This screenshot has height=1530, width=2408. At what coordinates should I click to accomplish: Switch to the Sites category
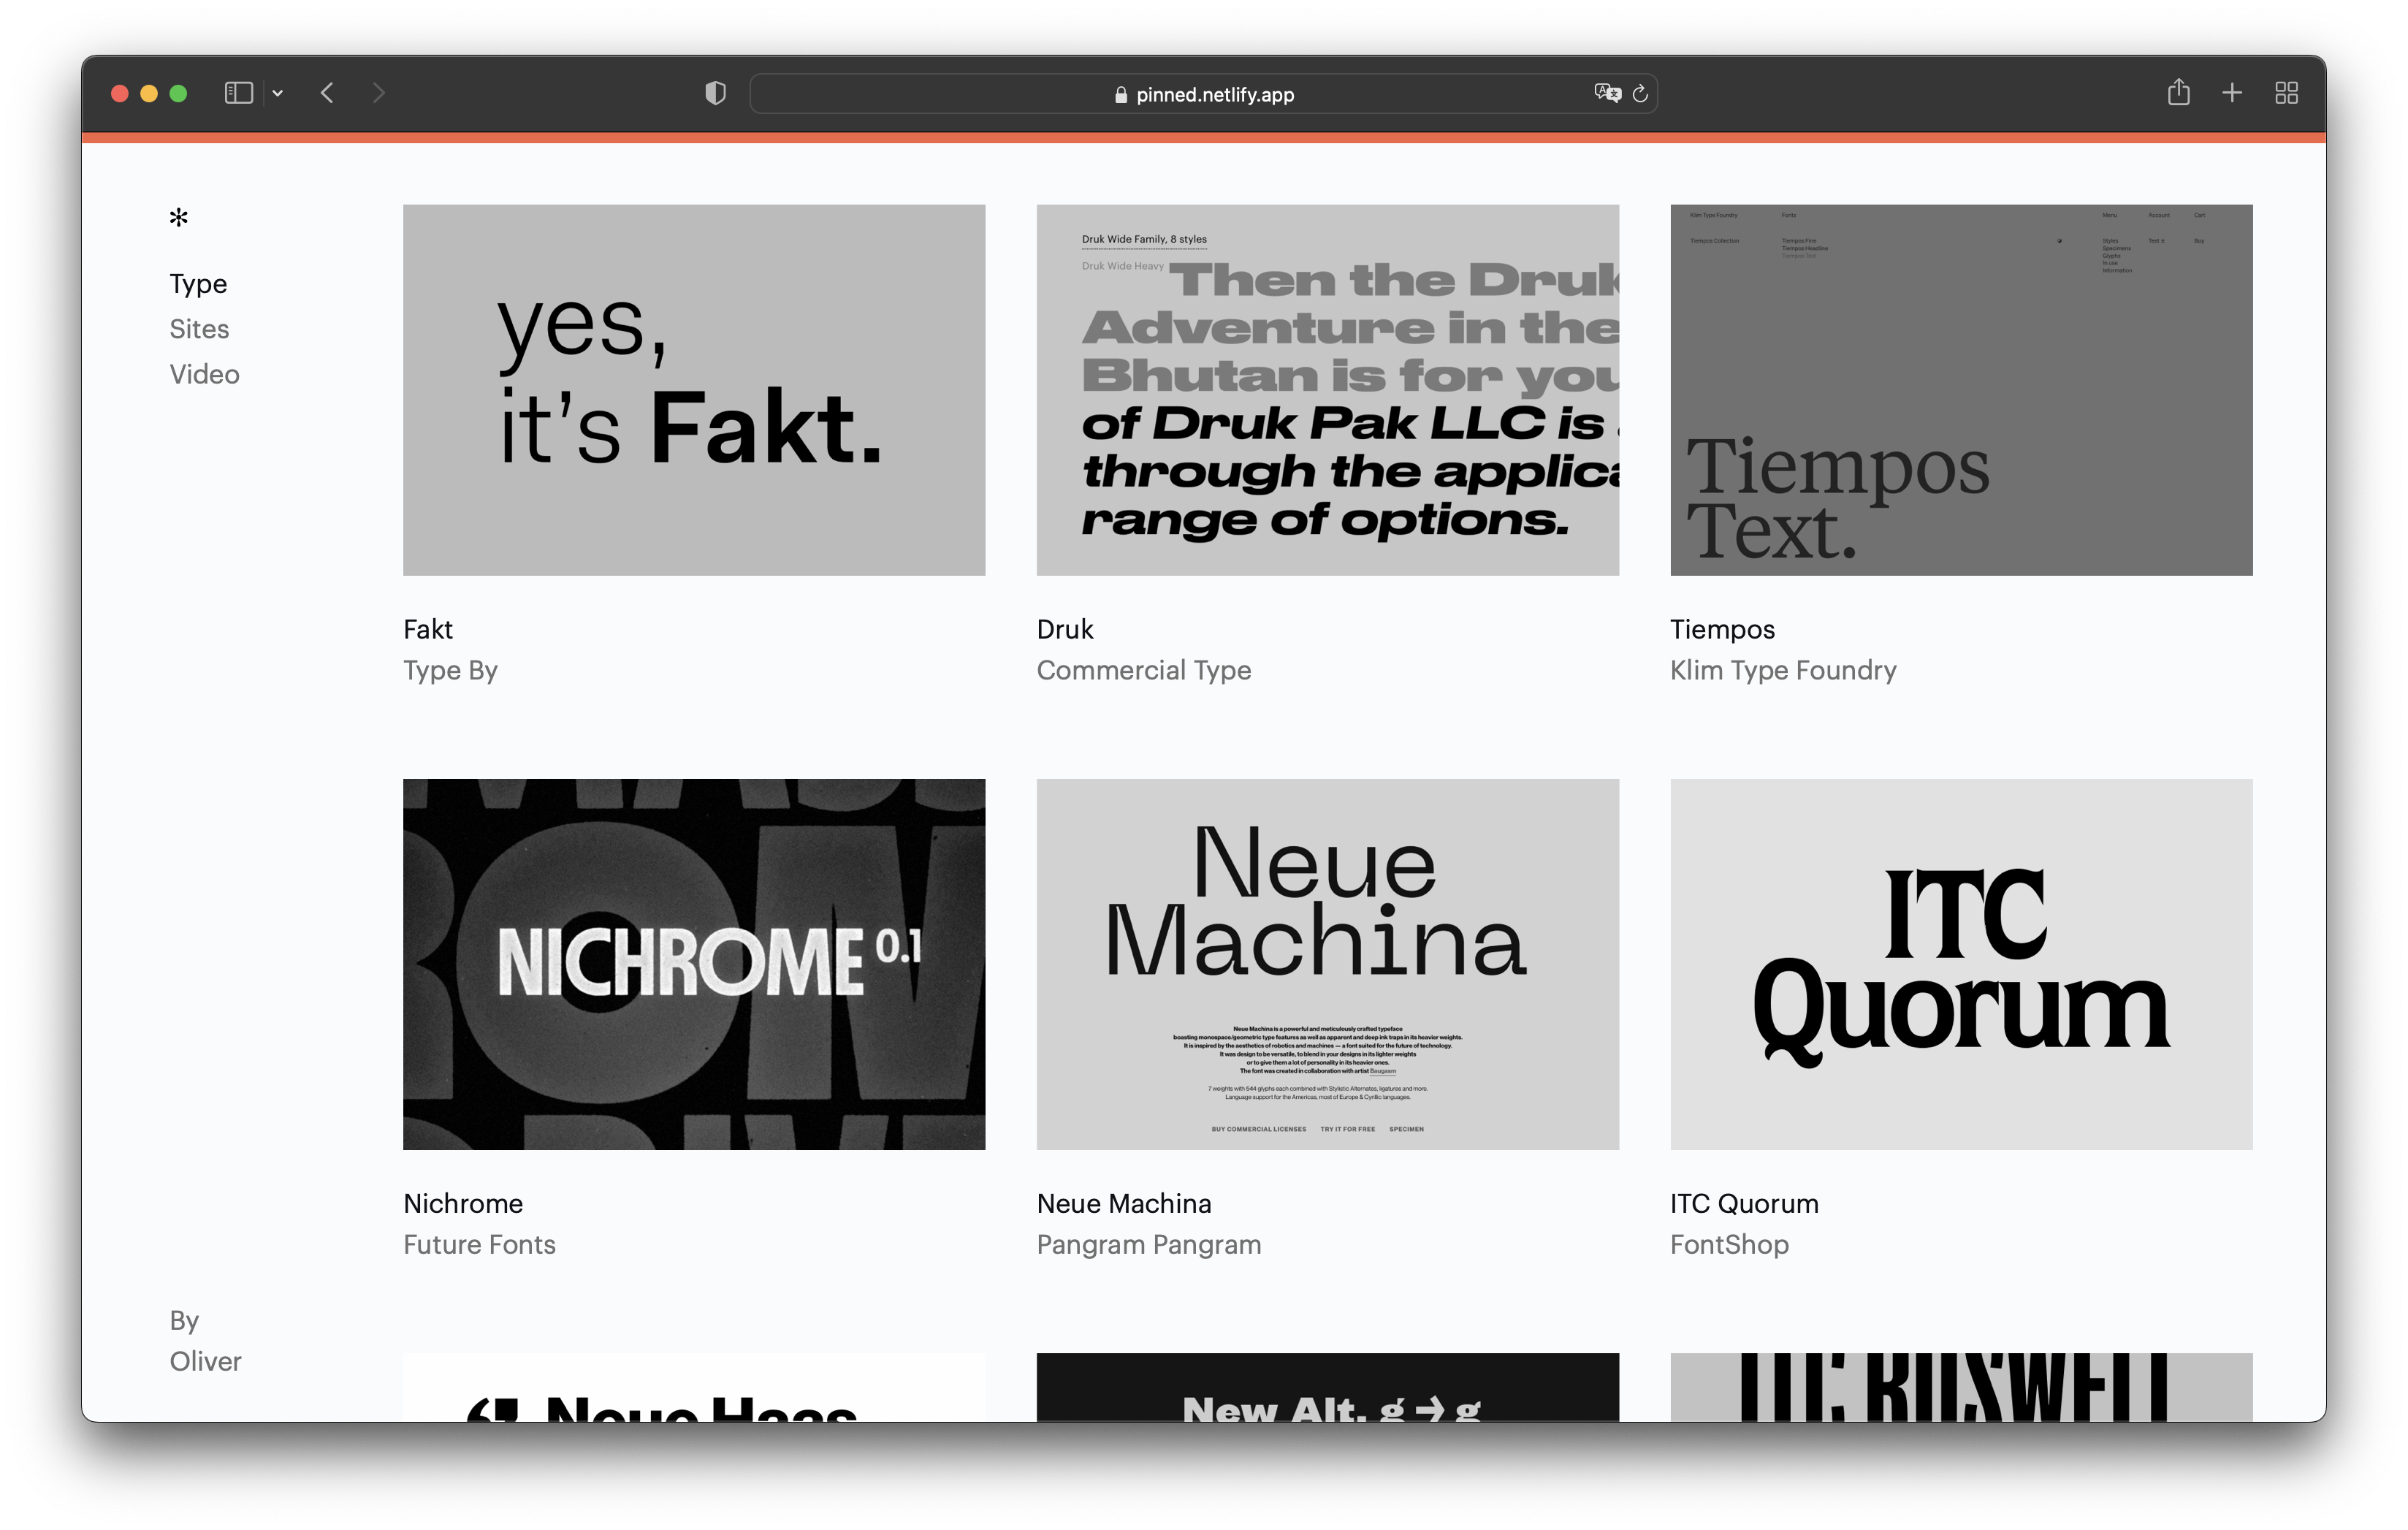tap(199, 329)
